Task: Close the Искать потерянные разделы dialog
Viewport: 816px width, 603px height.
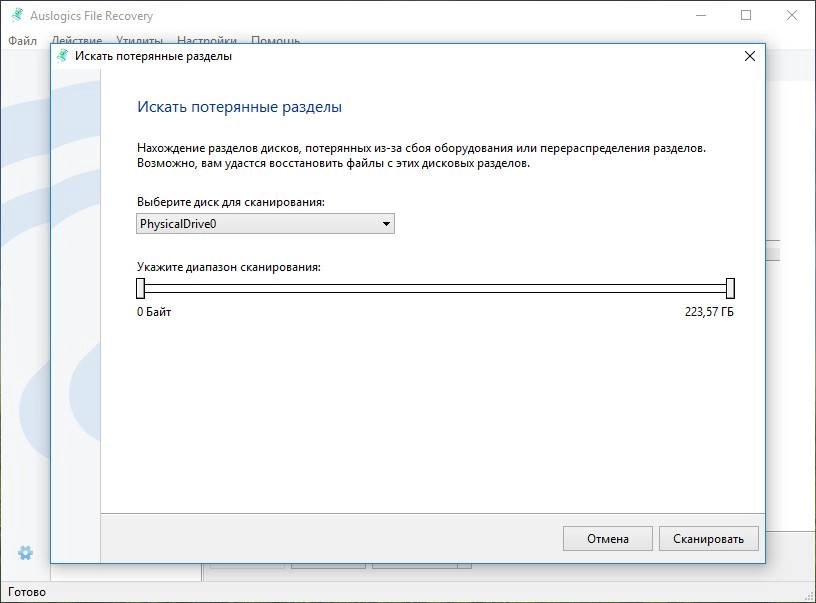Action: point(750,56)
